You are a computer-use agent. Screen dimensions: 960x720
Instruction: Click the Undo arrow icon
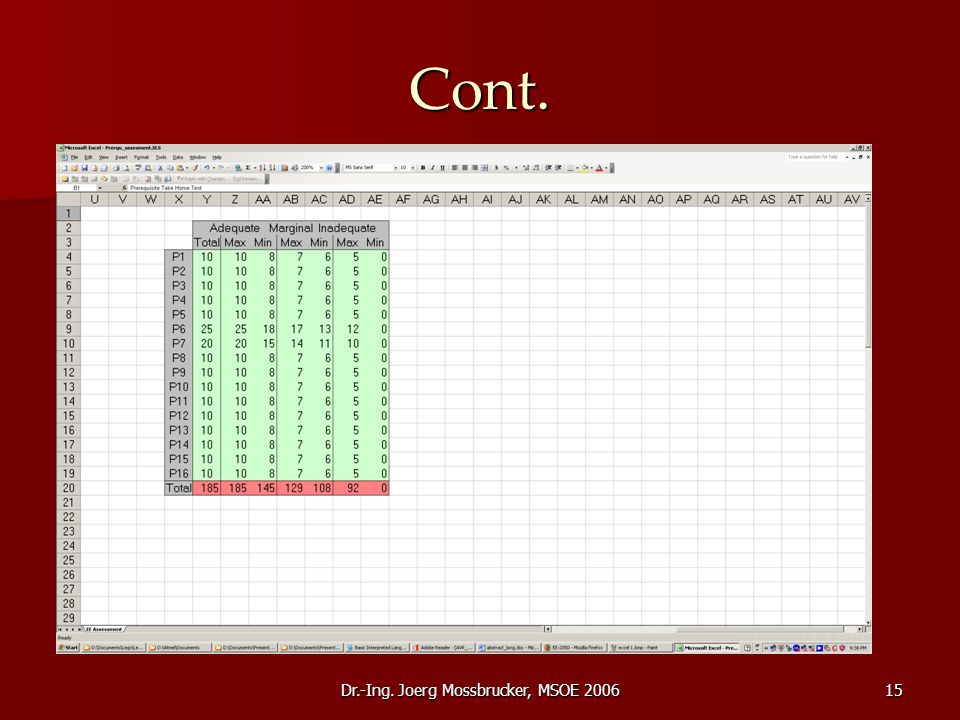207,168
